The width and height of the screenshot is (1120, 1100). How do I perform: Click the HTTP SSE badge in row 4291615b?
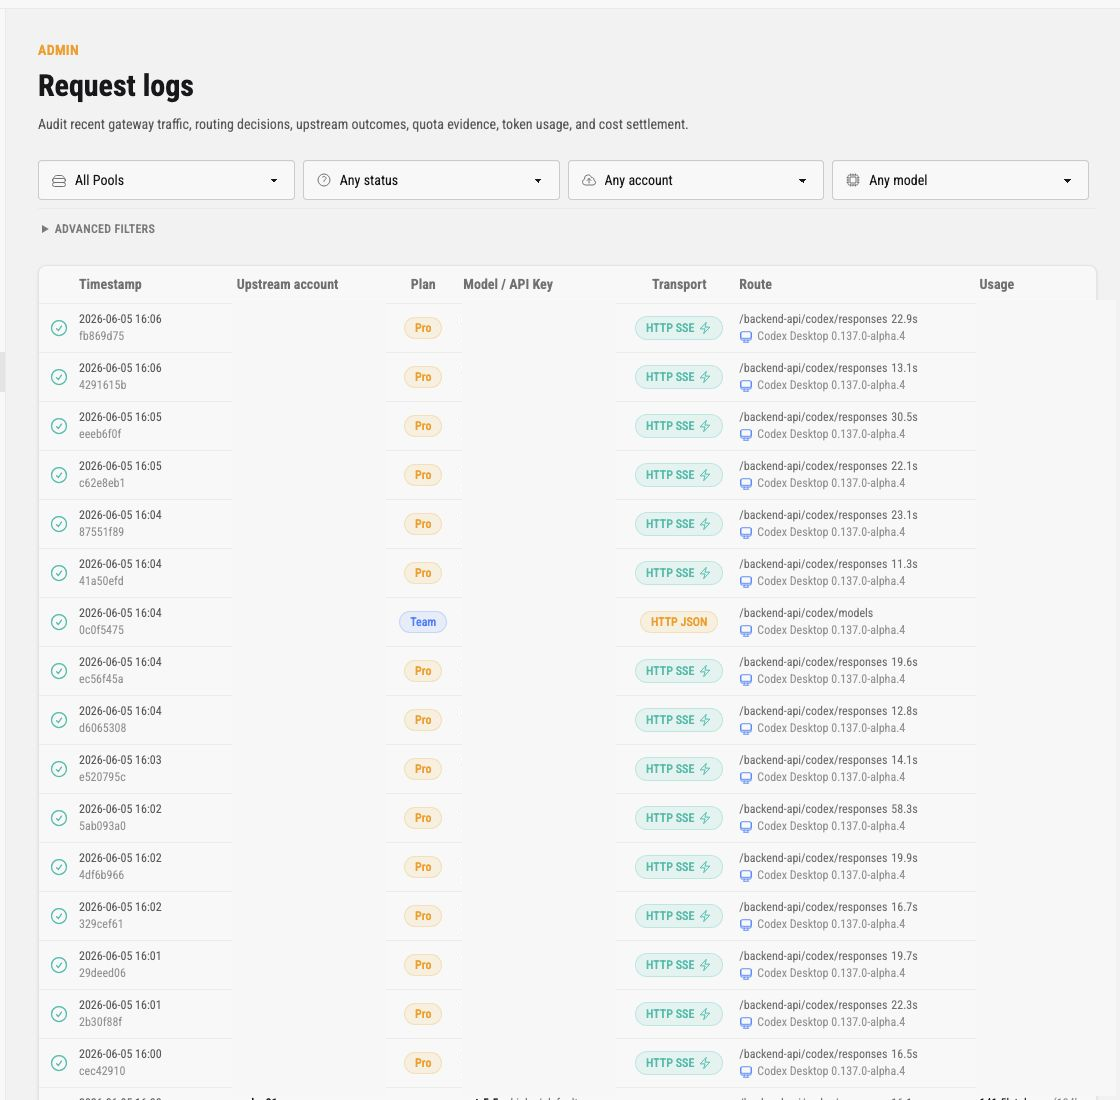coord(679,377)
